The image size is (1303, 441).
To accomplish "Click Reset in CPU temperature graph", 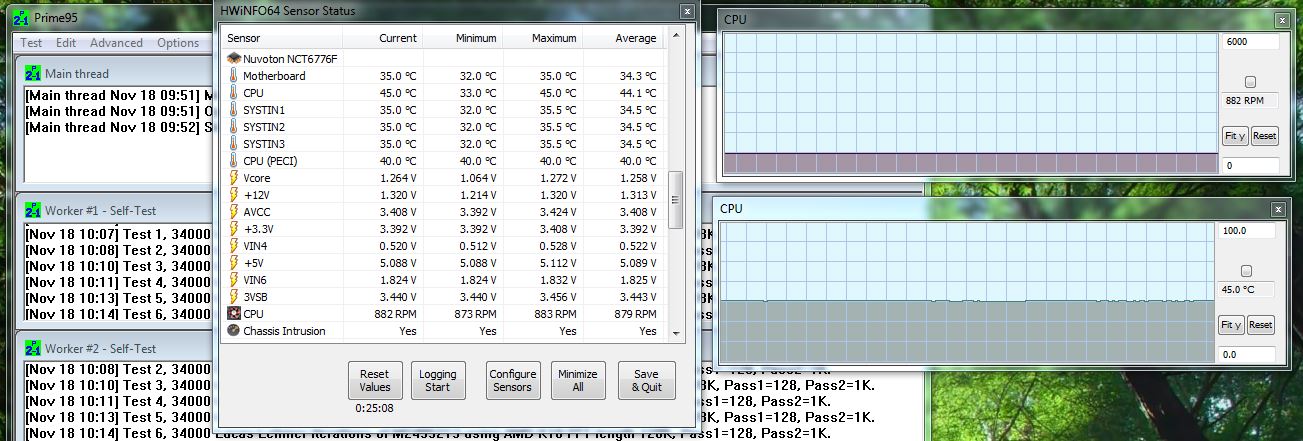I will (1260, 325).
